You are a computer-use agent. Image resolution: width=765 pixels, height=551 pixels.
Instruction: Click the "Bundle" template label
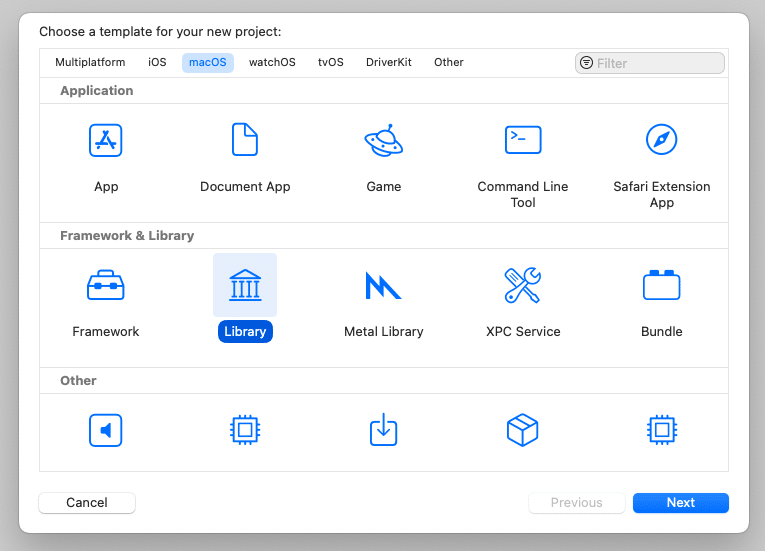[x=662, y=331]
